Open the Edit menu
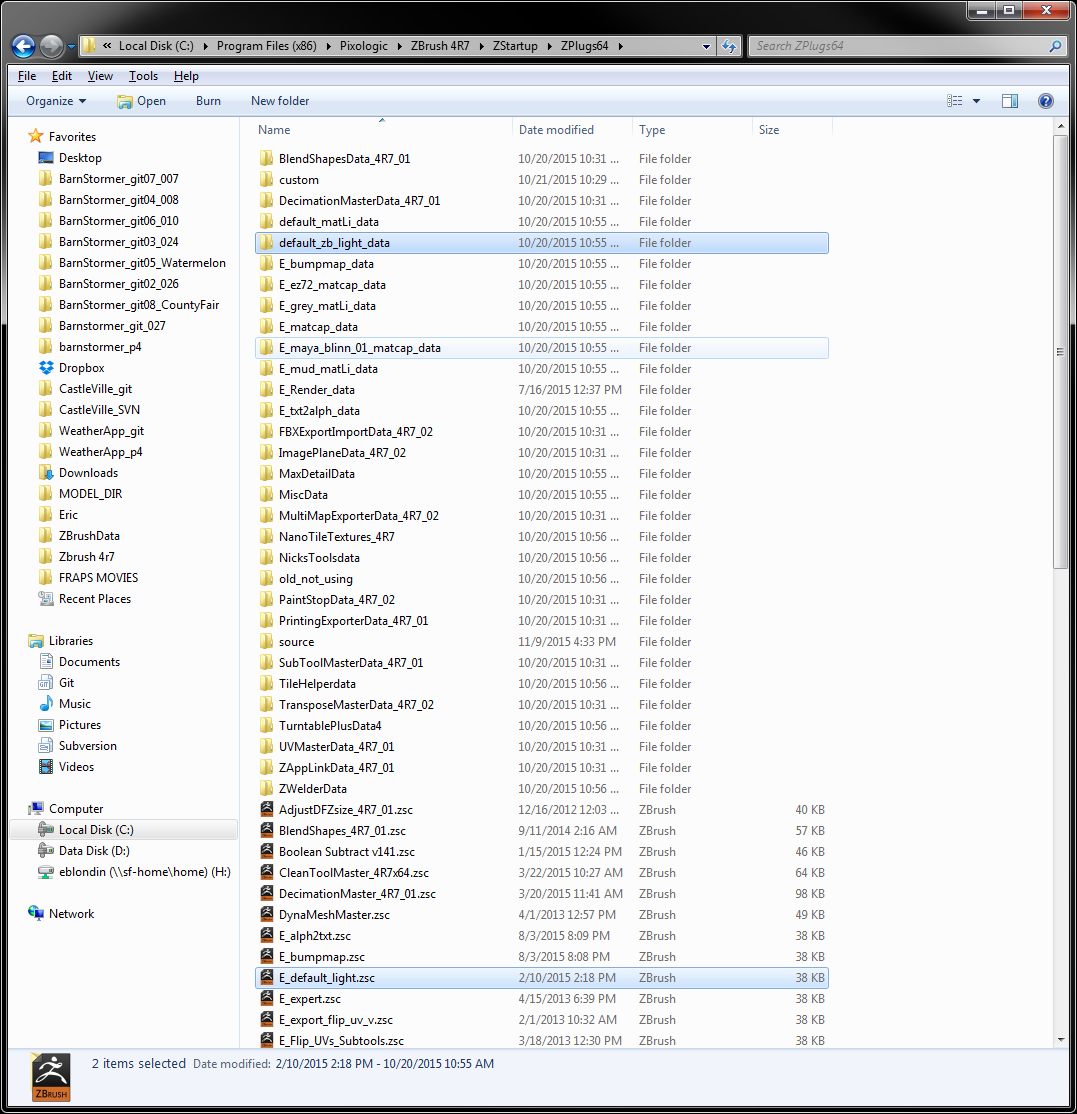 tap(62, 76)
